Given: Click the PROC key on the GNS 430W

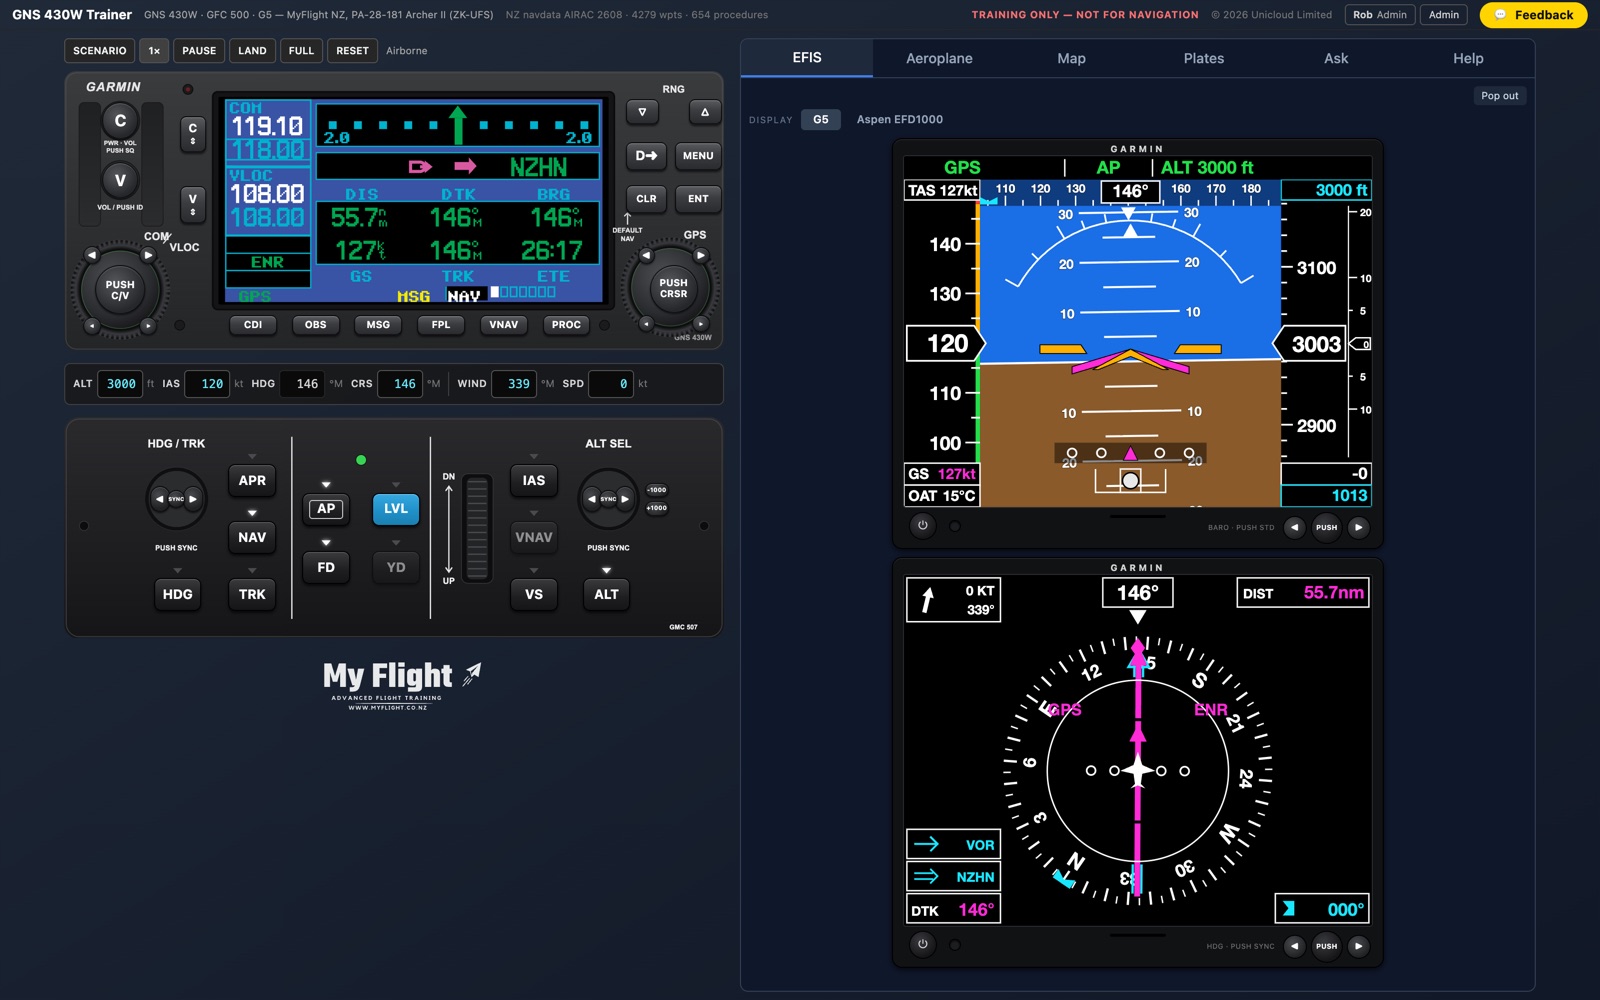Looking at the screenshot, I should [x=566, y=324].
